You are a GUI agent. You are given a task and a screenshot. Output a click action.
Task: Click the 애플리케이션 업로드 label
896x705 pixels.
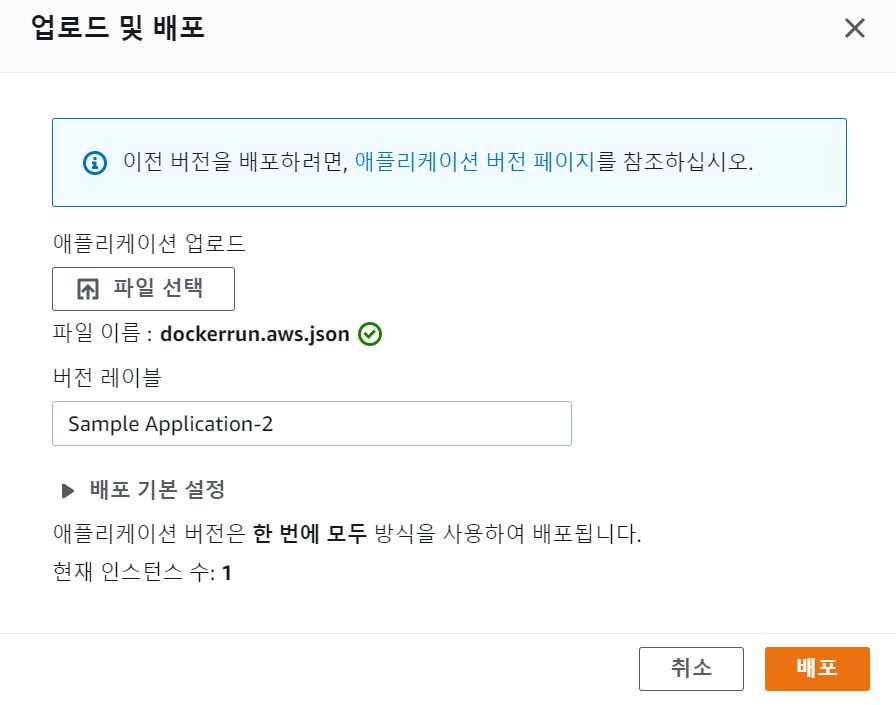coord(149,243)
